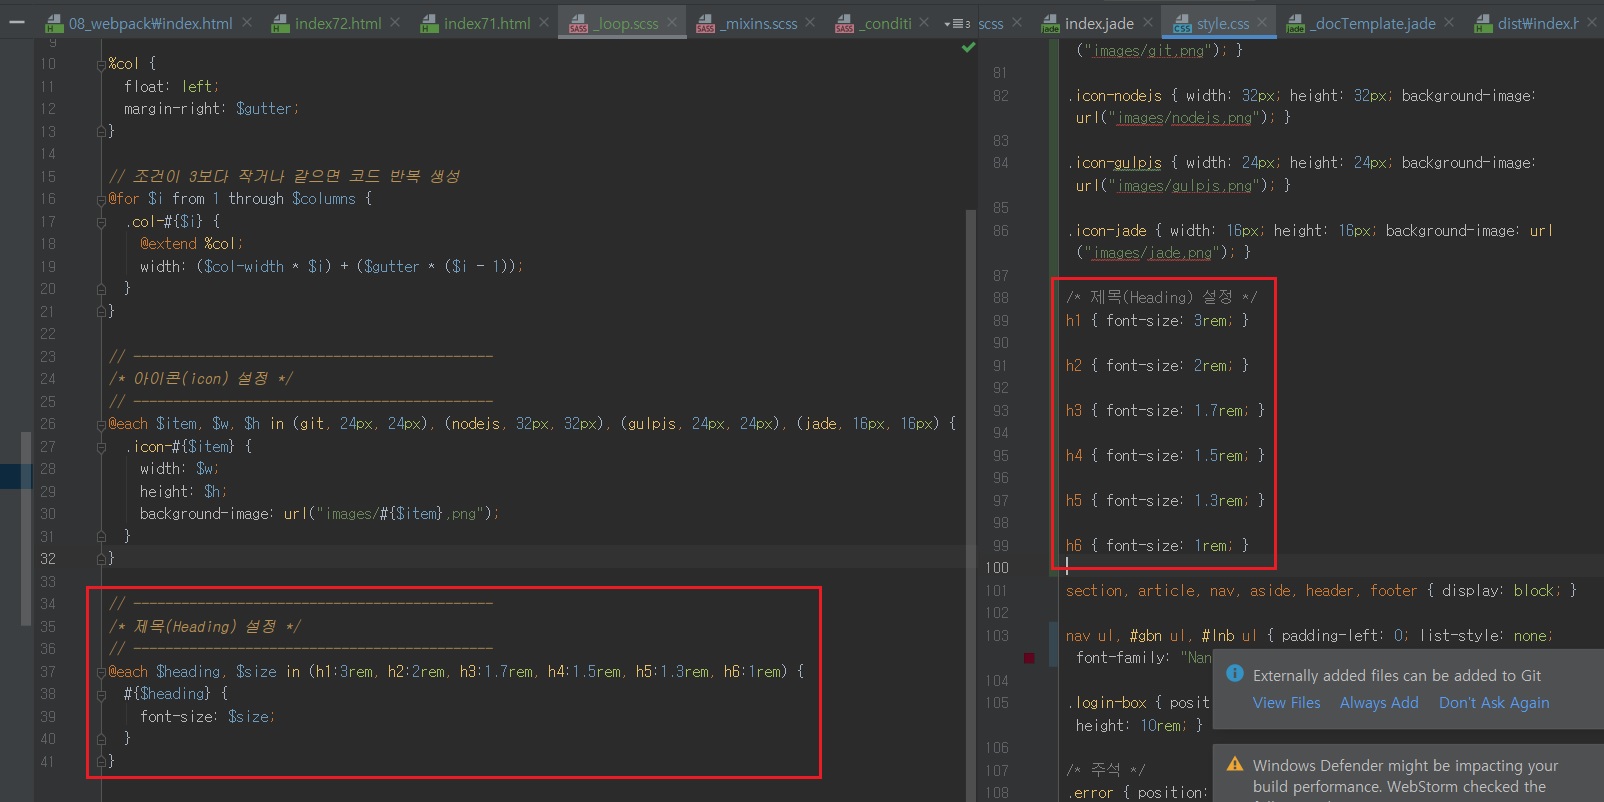Collapse the @each $heading block fold
This screenshot has width=1604, height=802.
click(101, 672)
